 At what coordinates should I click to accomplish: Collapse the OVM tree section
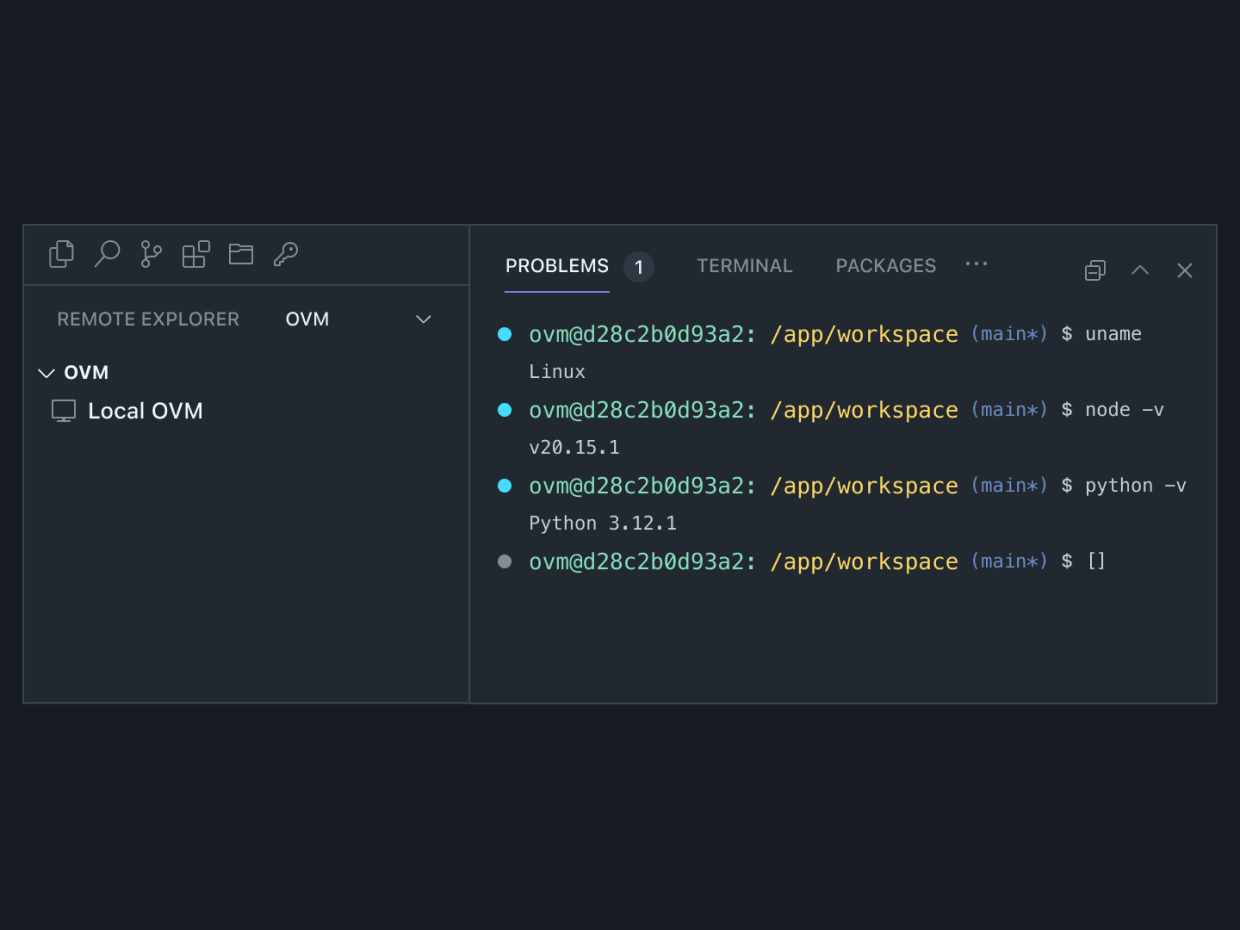tap(46, 373)
